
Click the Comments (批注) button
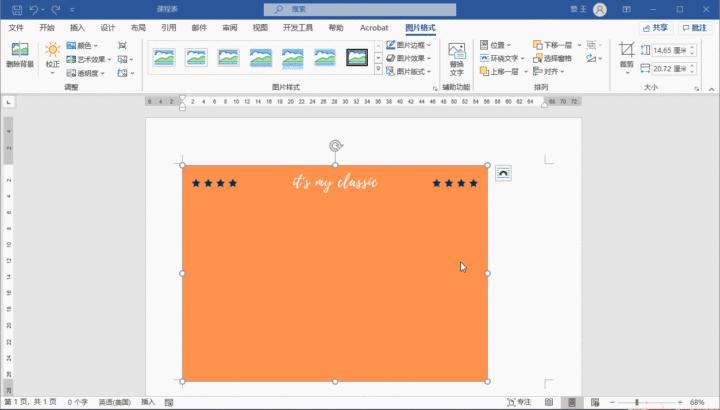click(695, 28)
